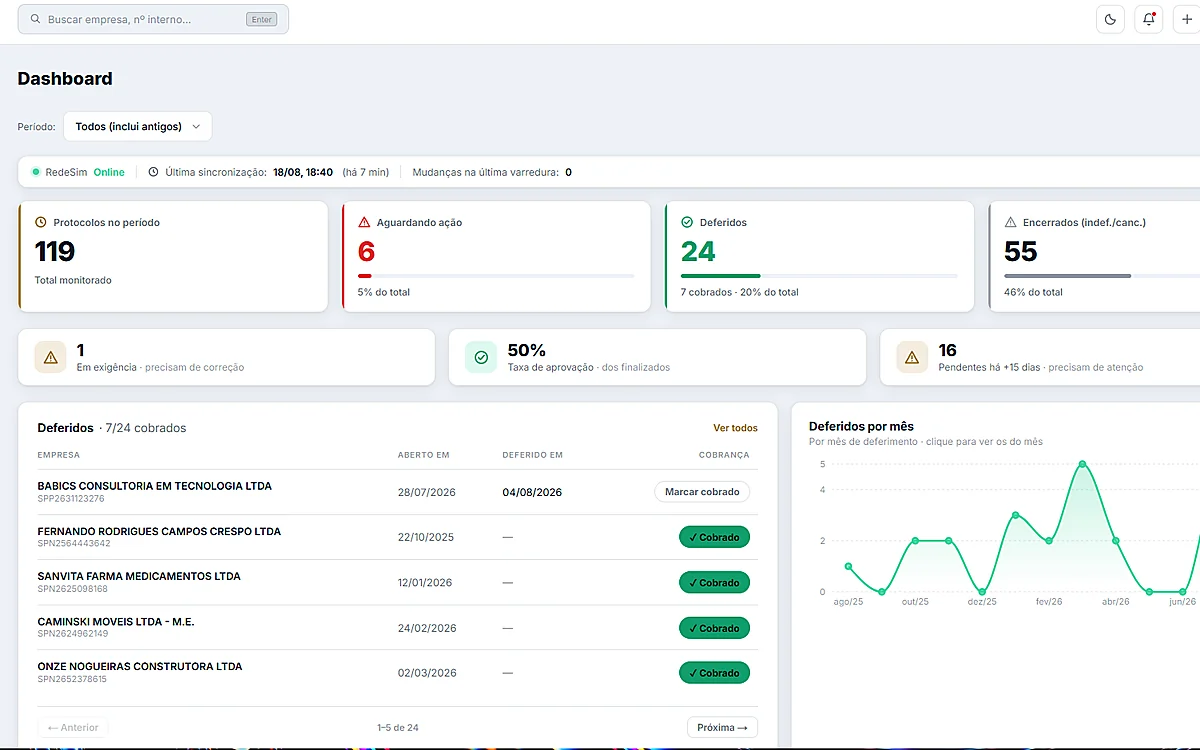
Task: Click protocol number SPP2631123276
Action: click(x=71, y=498)
